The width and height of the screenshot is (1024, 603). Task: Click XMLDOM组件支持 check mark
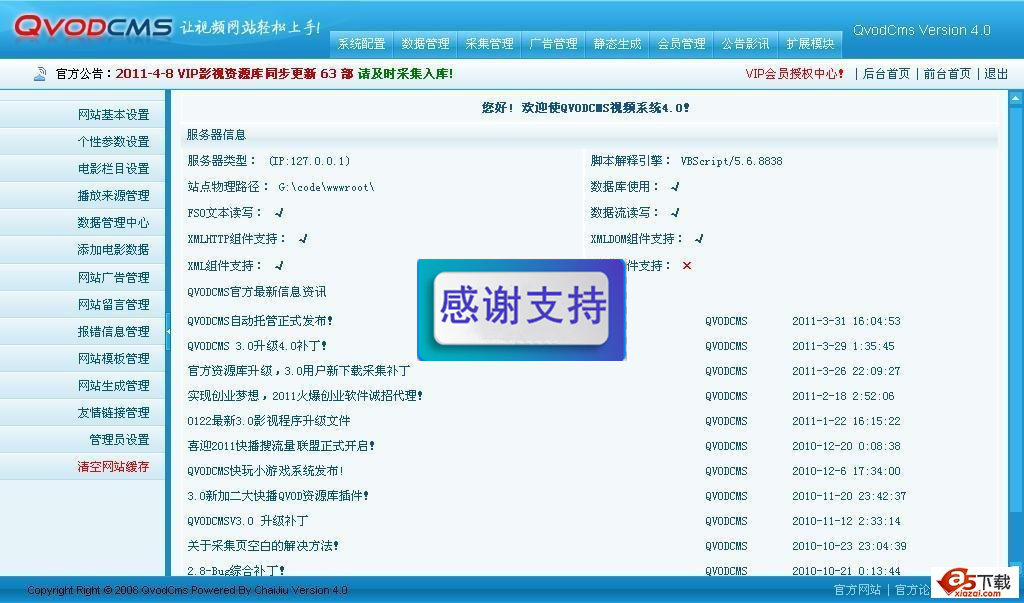[x=699, y=238]
